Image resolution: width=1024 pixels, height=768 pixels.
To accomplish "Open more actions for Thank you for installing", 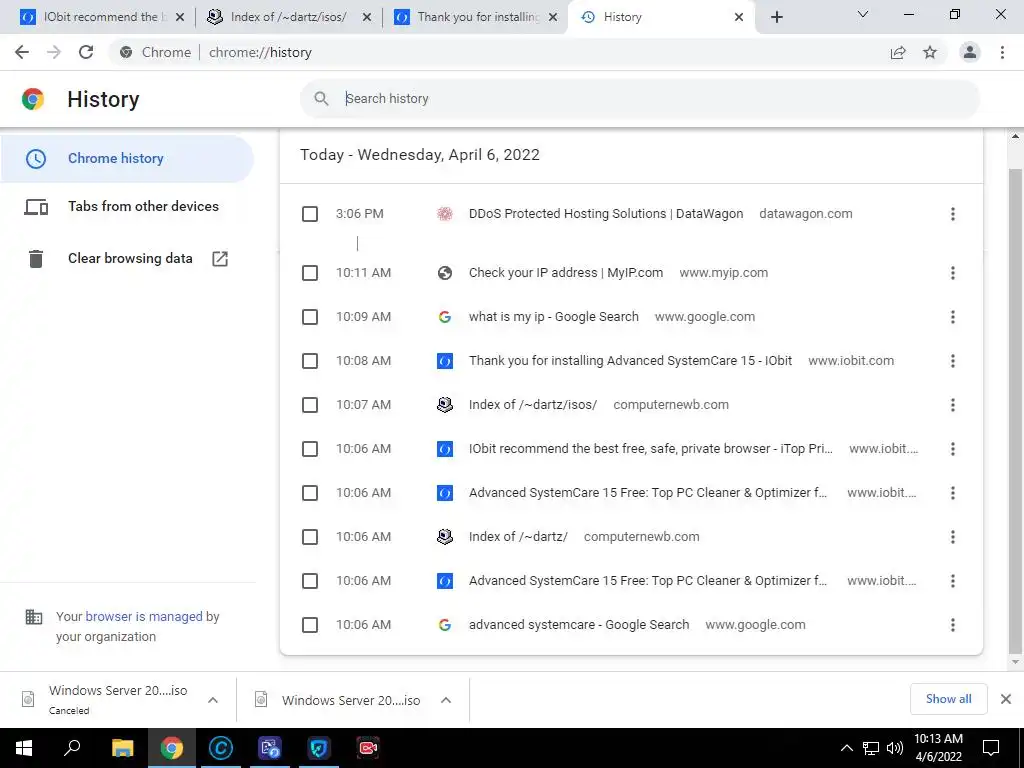I will 953,361.
